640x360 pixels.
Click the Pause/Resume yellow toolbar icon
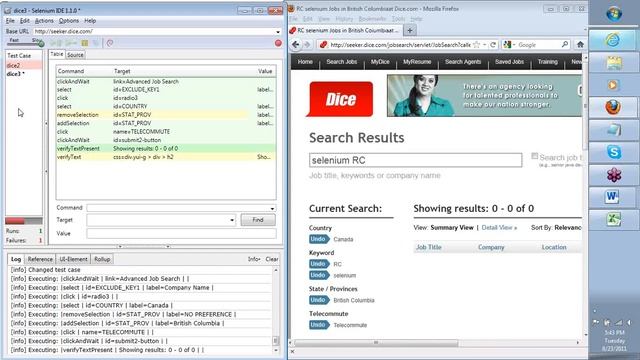pos(84,43)
